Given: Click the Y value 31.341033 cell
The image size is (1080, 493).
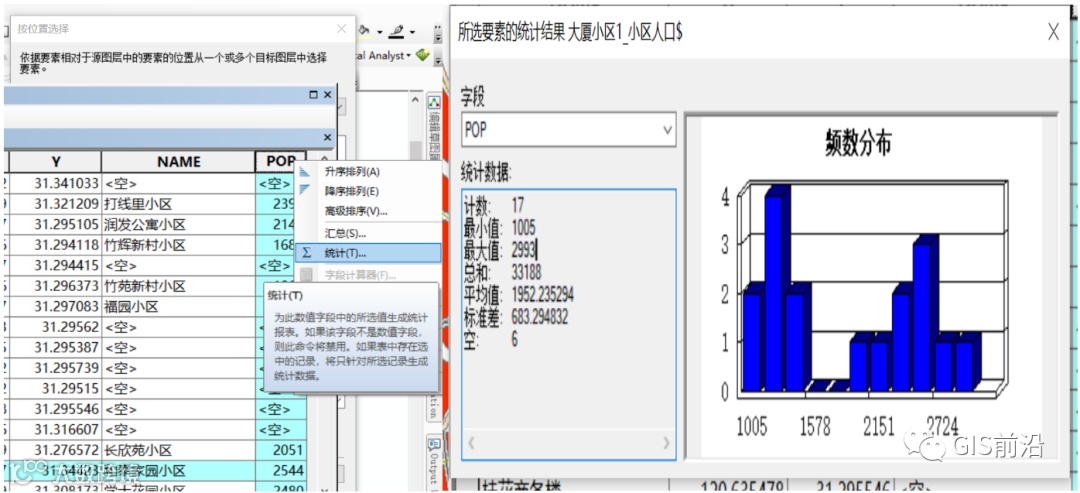Looking at the screenshot, I should pos(55,183).
